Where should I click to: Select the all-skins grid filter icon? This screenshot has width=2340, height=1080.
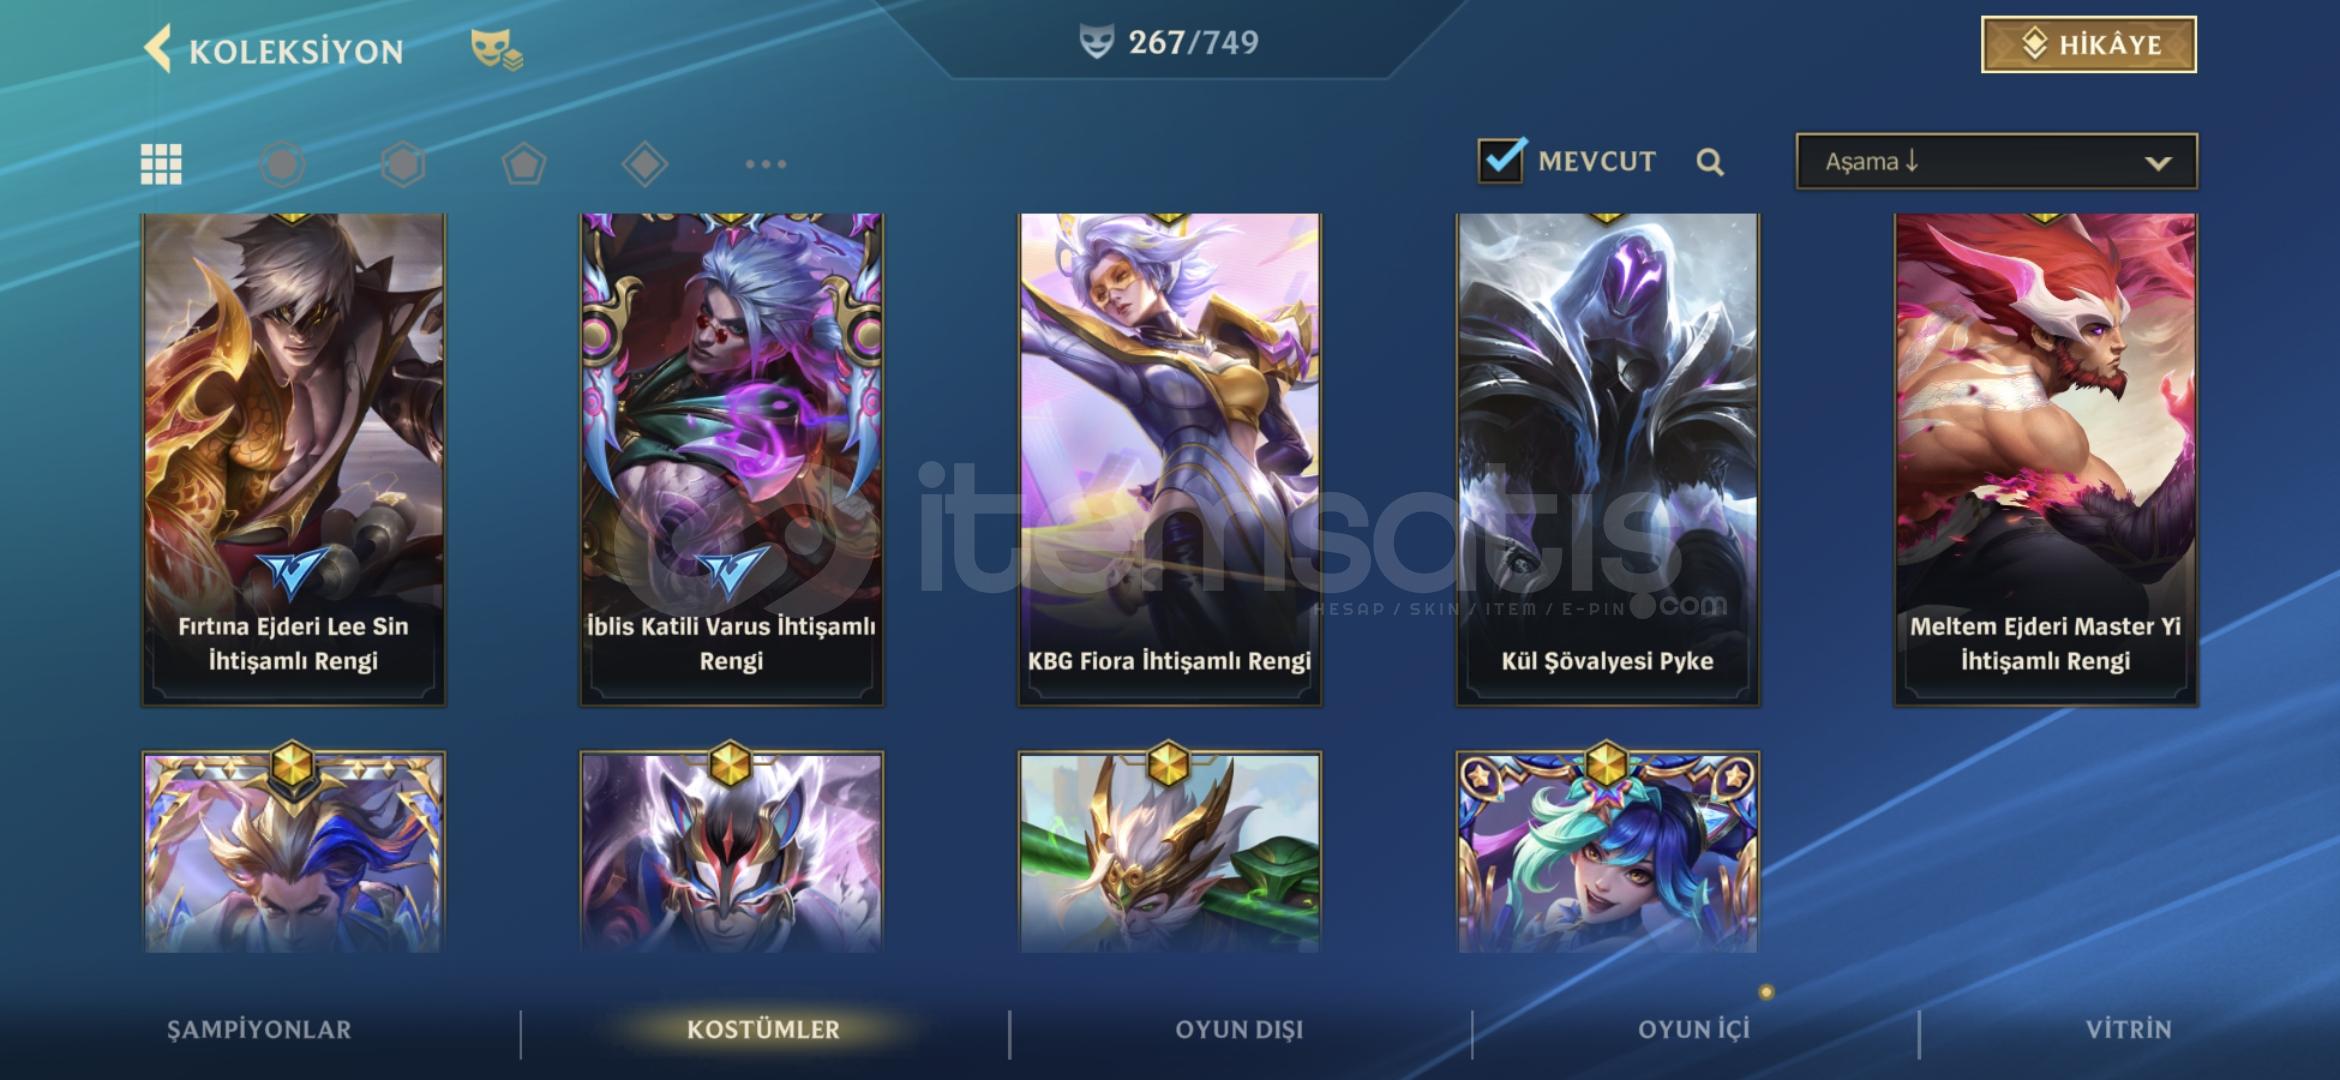click(x=161, y=164)
